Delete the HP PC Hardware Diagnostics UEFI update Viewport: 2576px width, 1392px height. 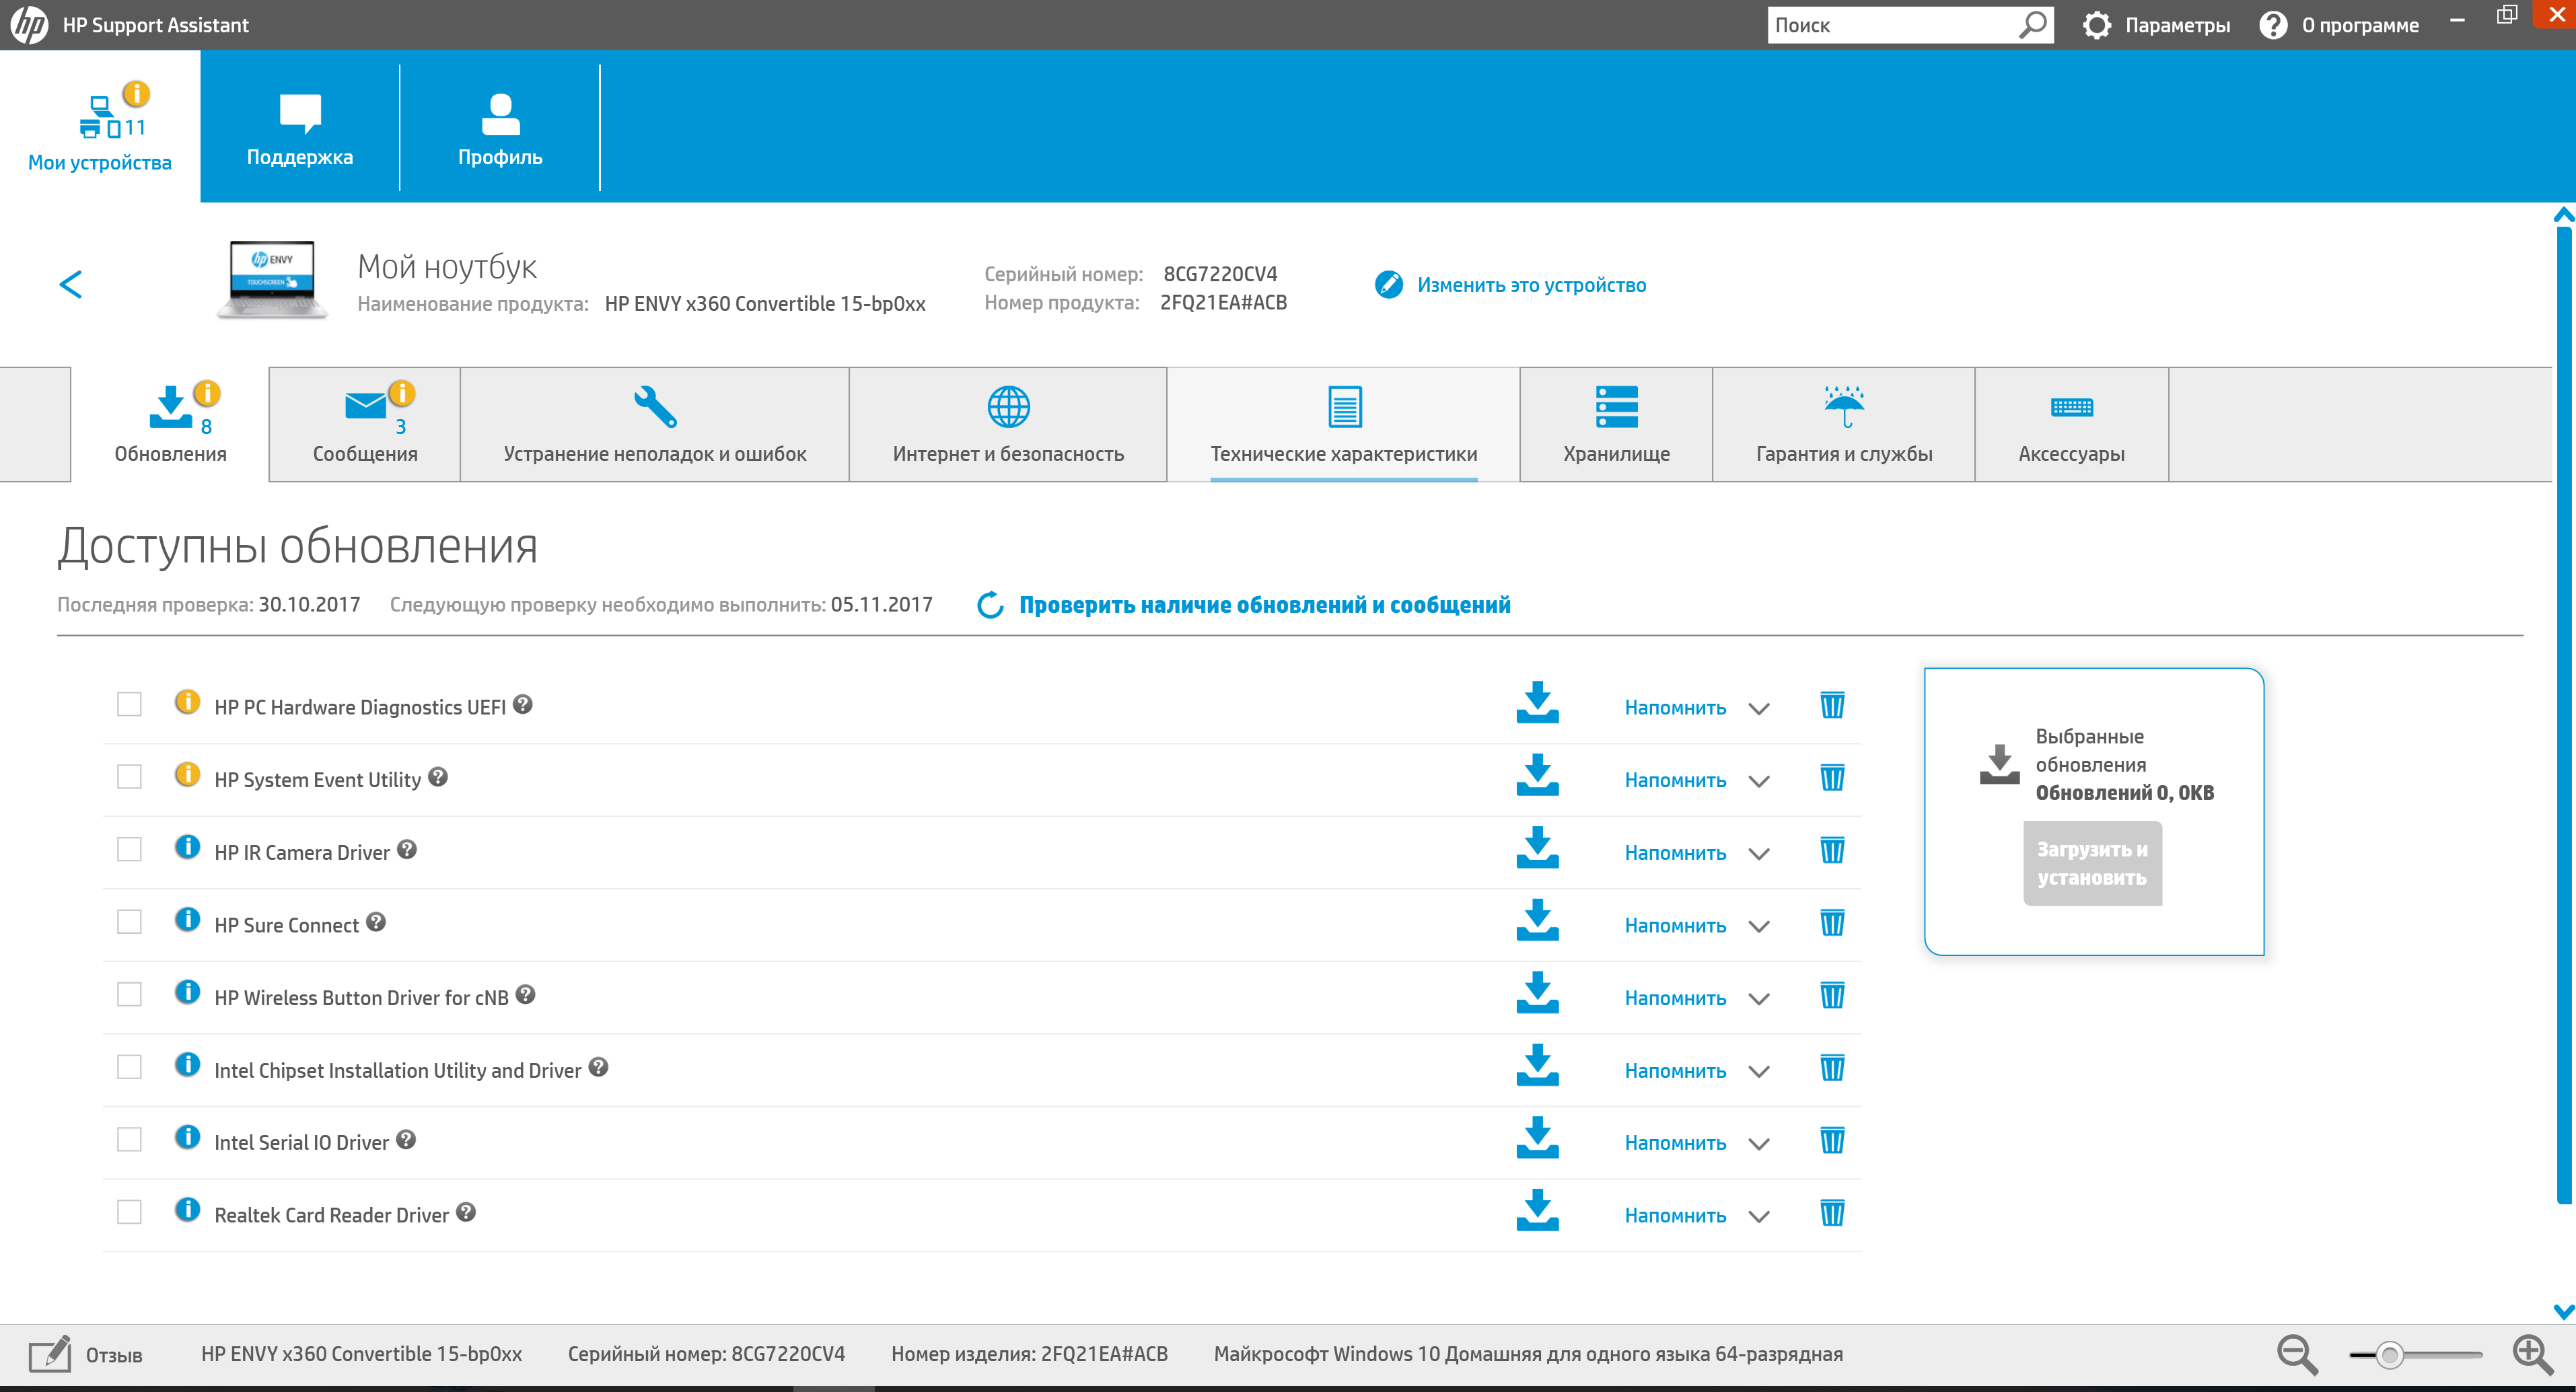tap(1832, 705)
